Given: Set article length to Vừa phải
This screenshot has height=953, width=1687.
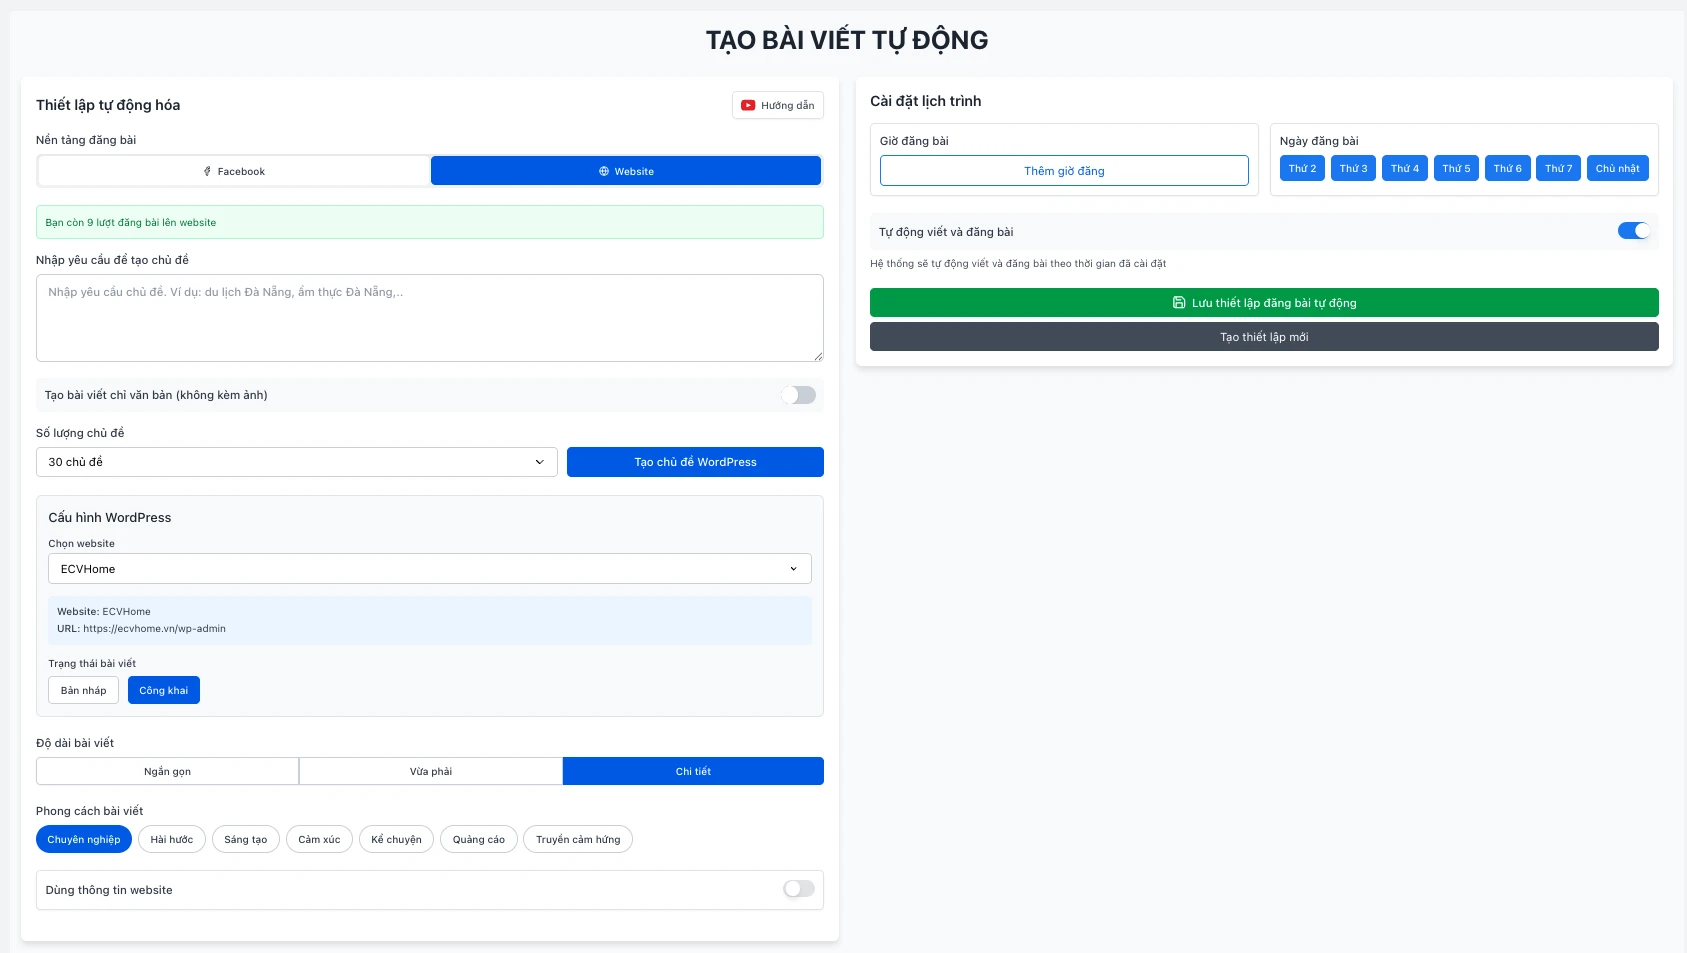Looking at the screenshot, I should [431, 771].
